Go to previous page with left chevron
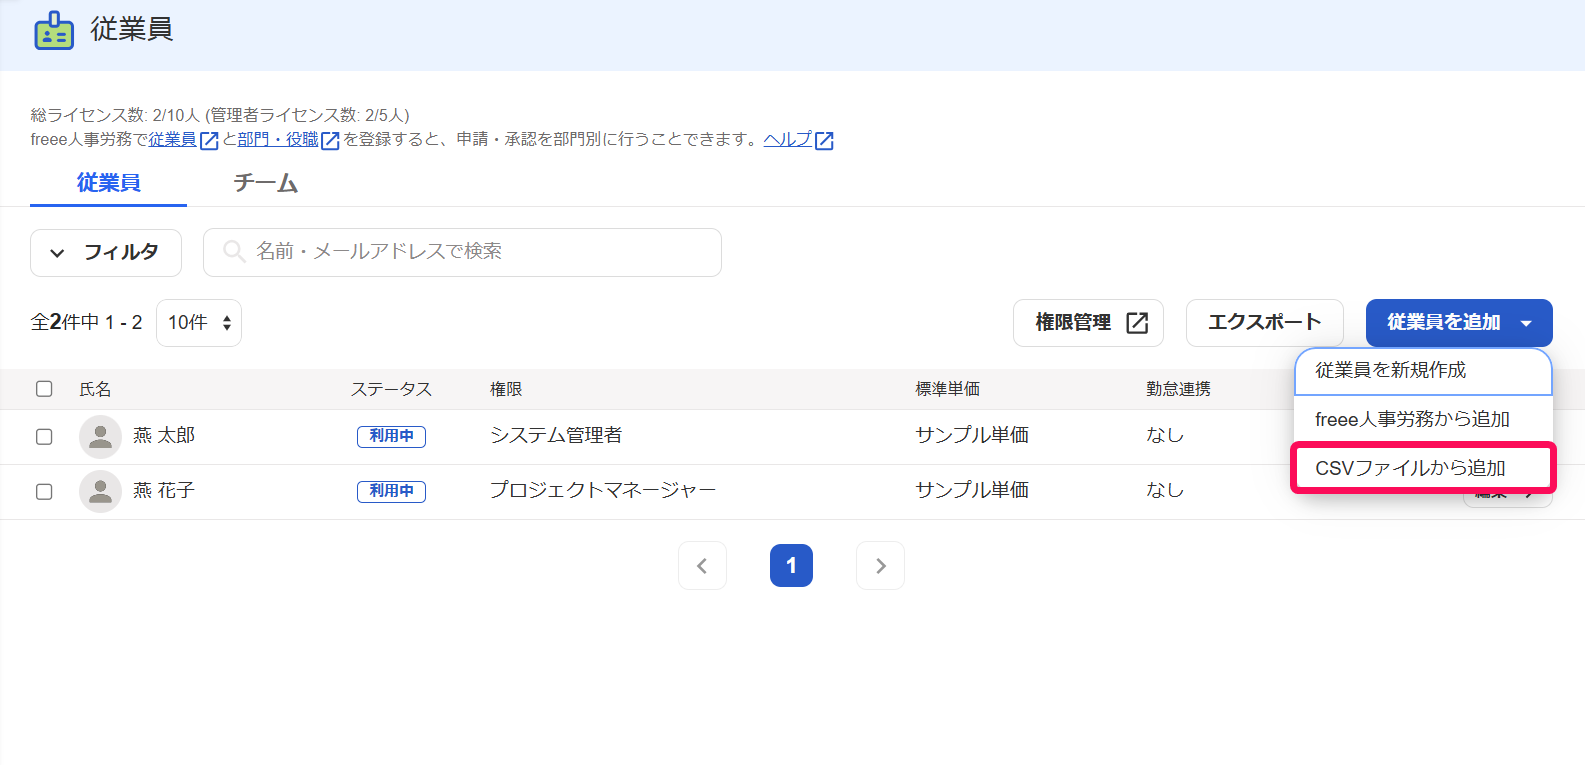 [x=702, y=566]
